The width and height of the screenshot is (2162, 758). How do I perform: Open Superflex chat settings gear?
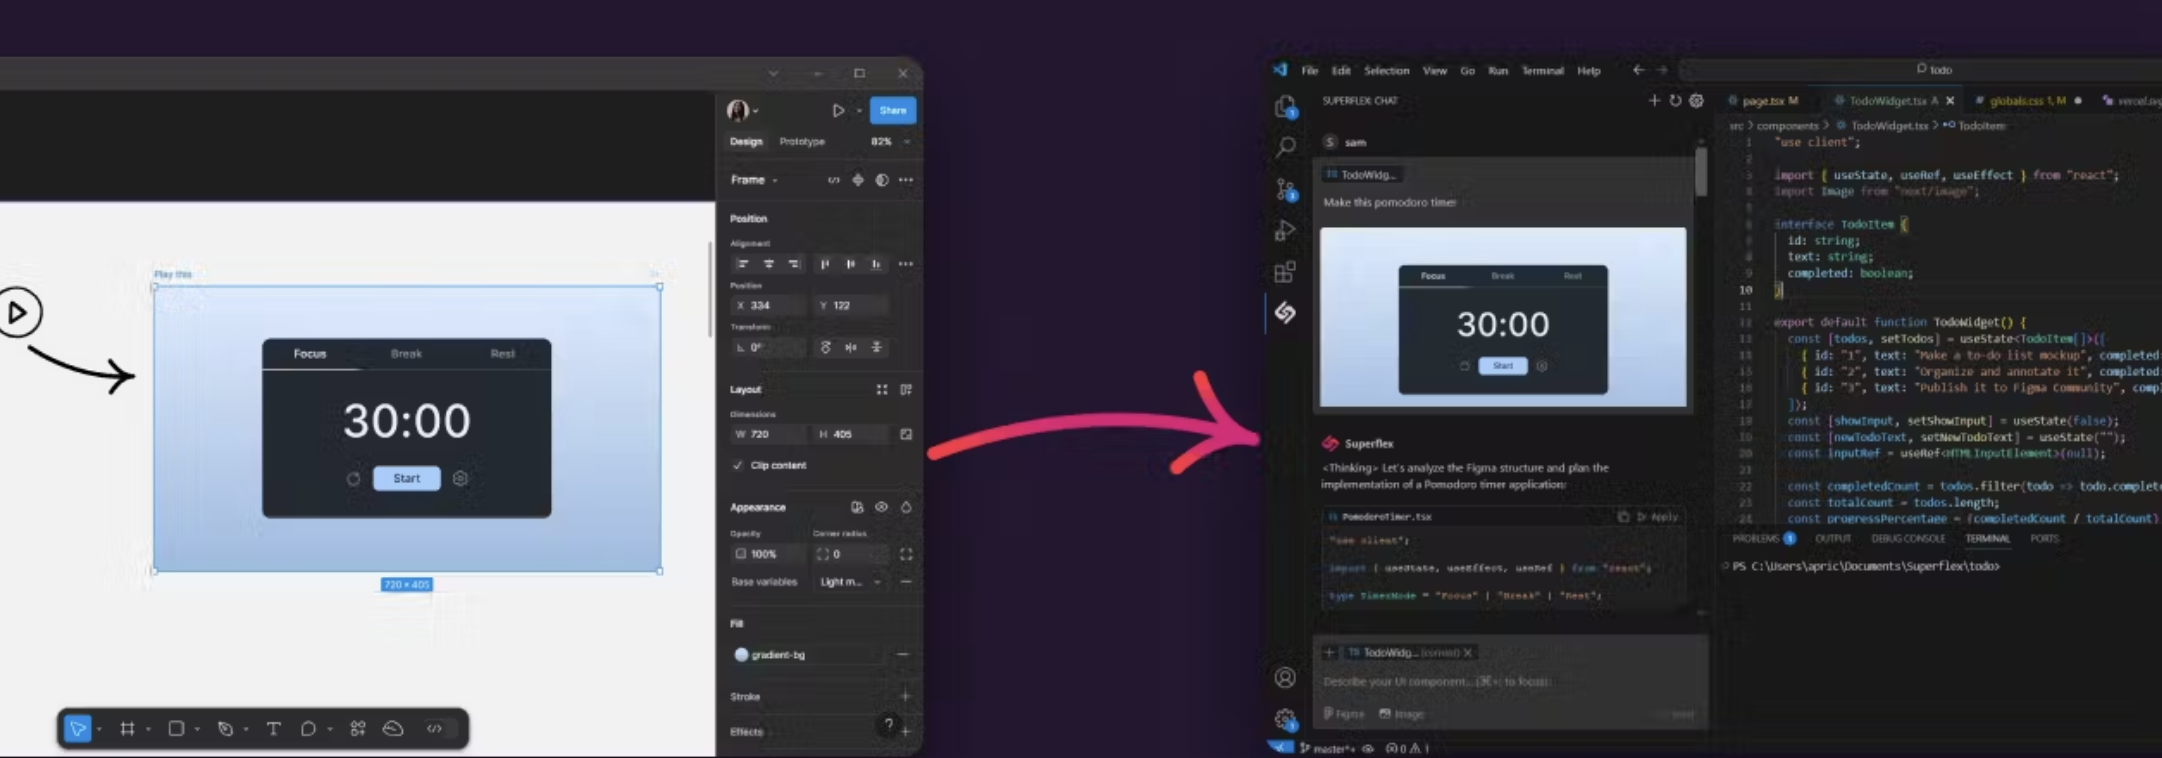pos(1697,100)
